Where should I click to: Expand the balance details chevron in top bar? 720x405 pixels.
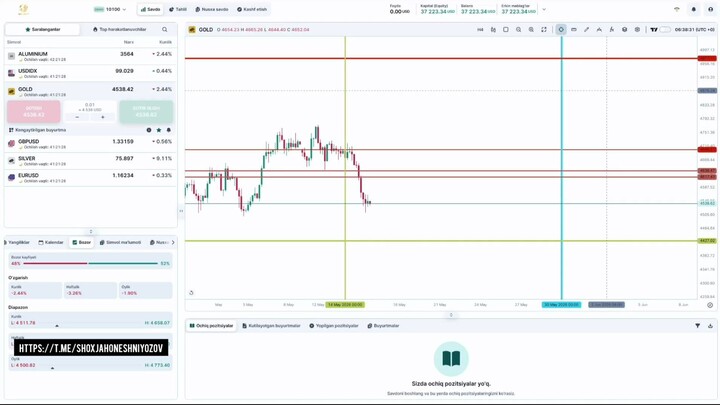click(x=544, y=9)
